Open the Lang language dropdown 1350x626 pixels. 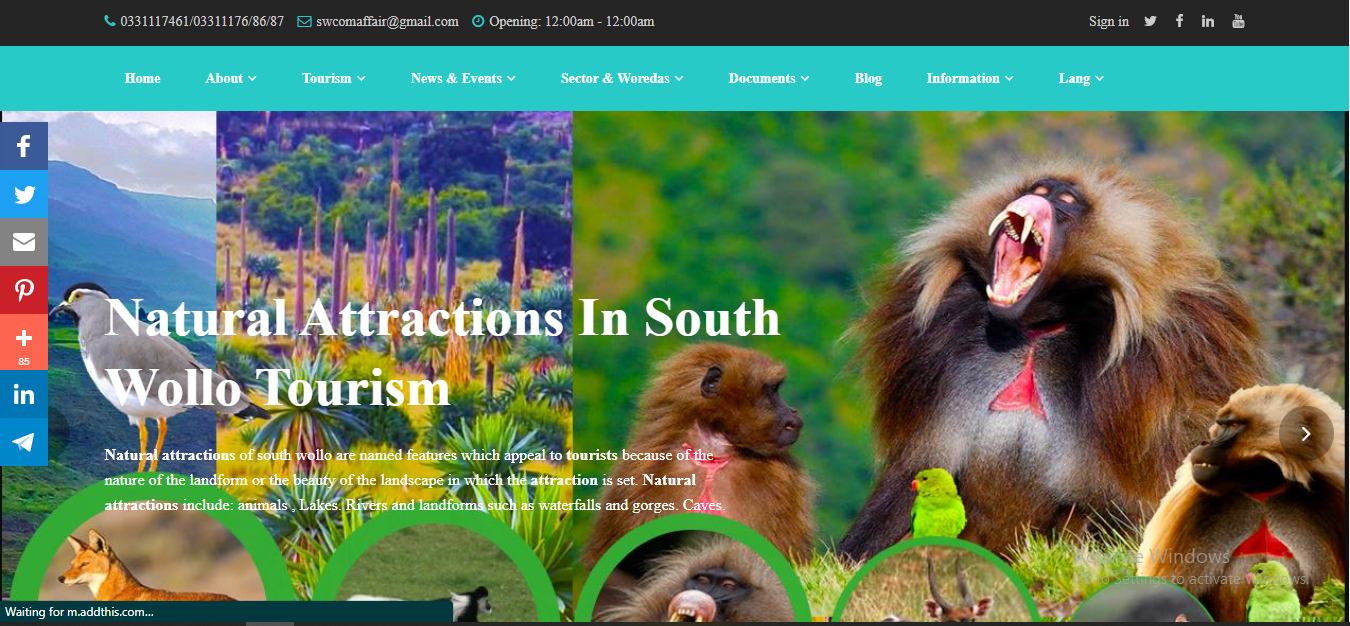[1081, 78]
